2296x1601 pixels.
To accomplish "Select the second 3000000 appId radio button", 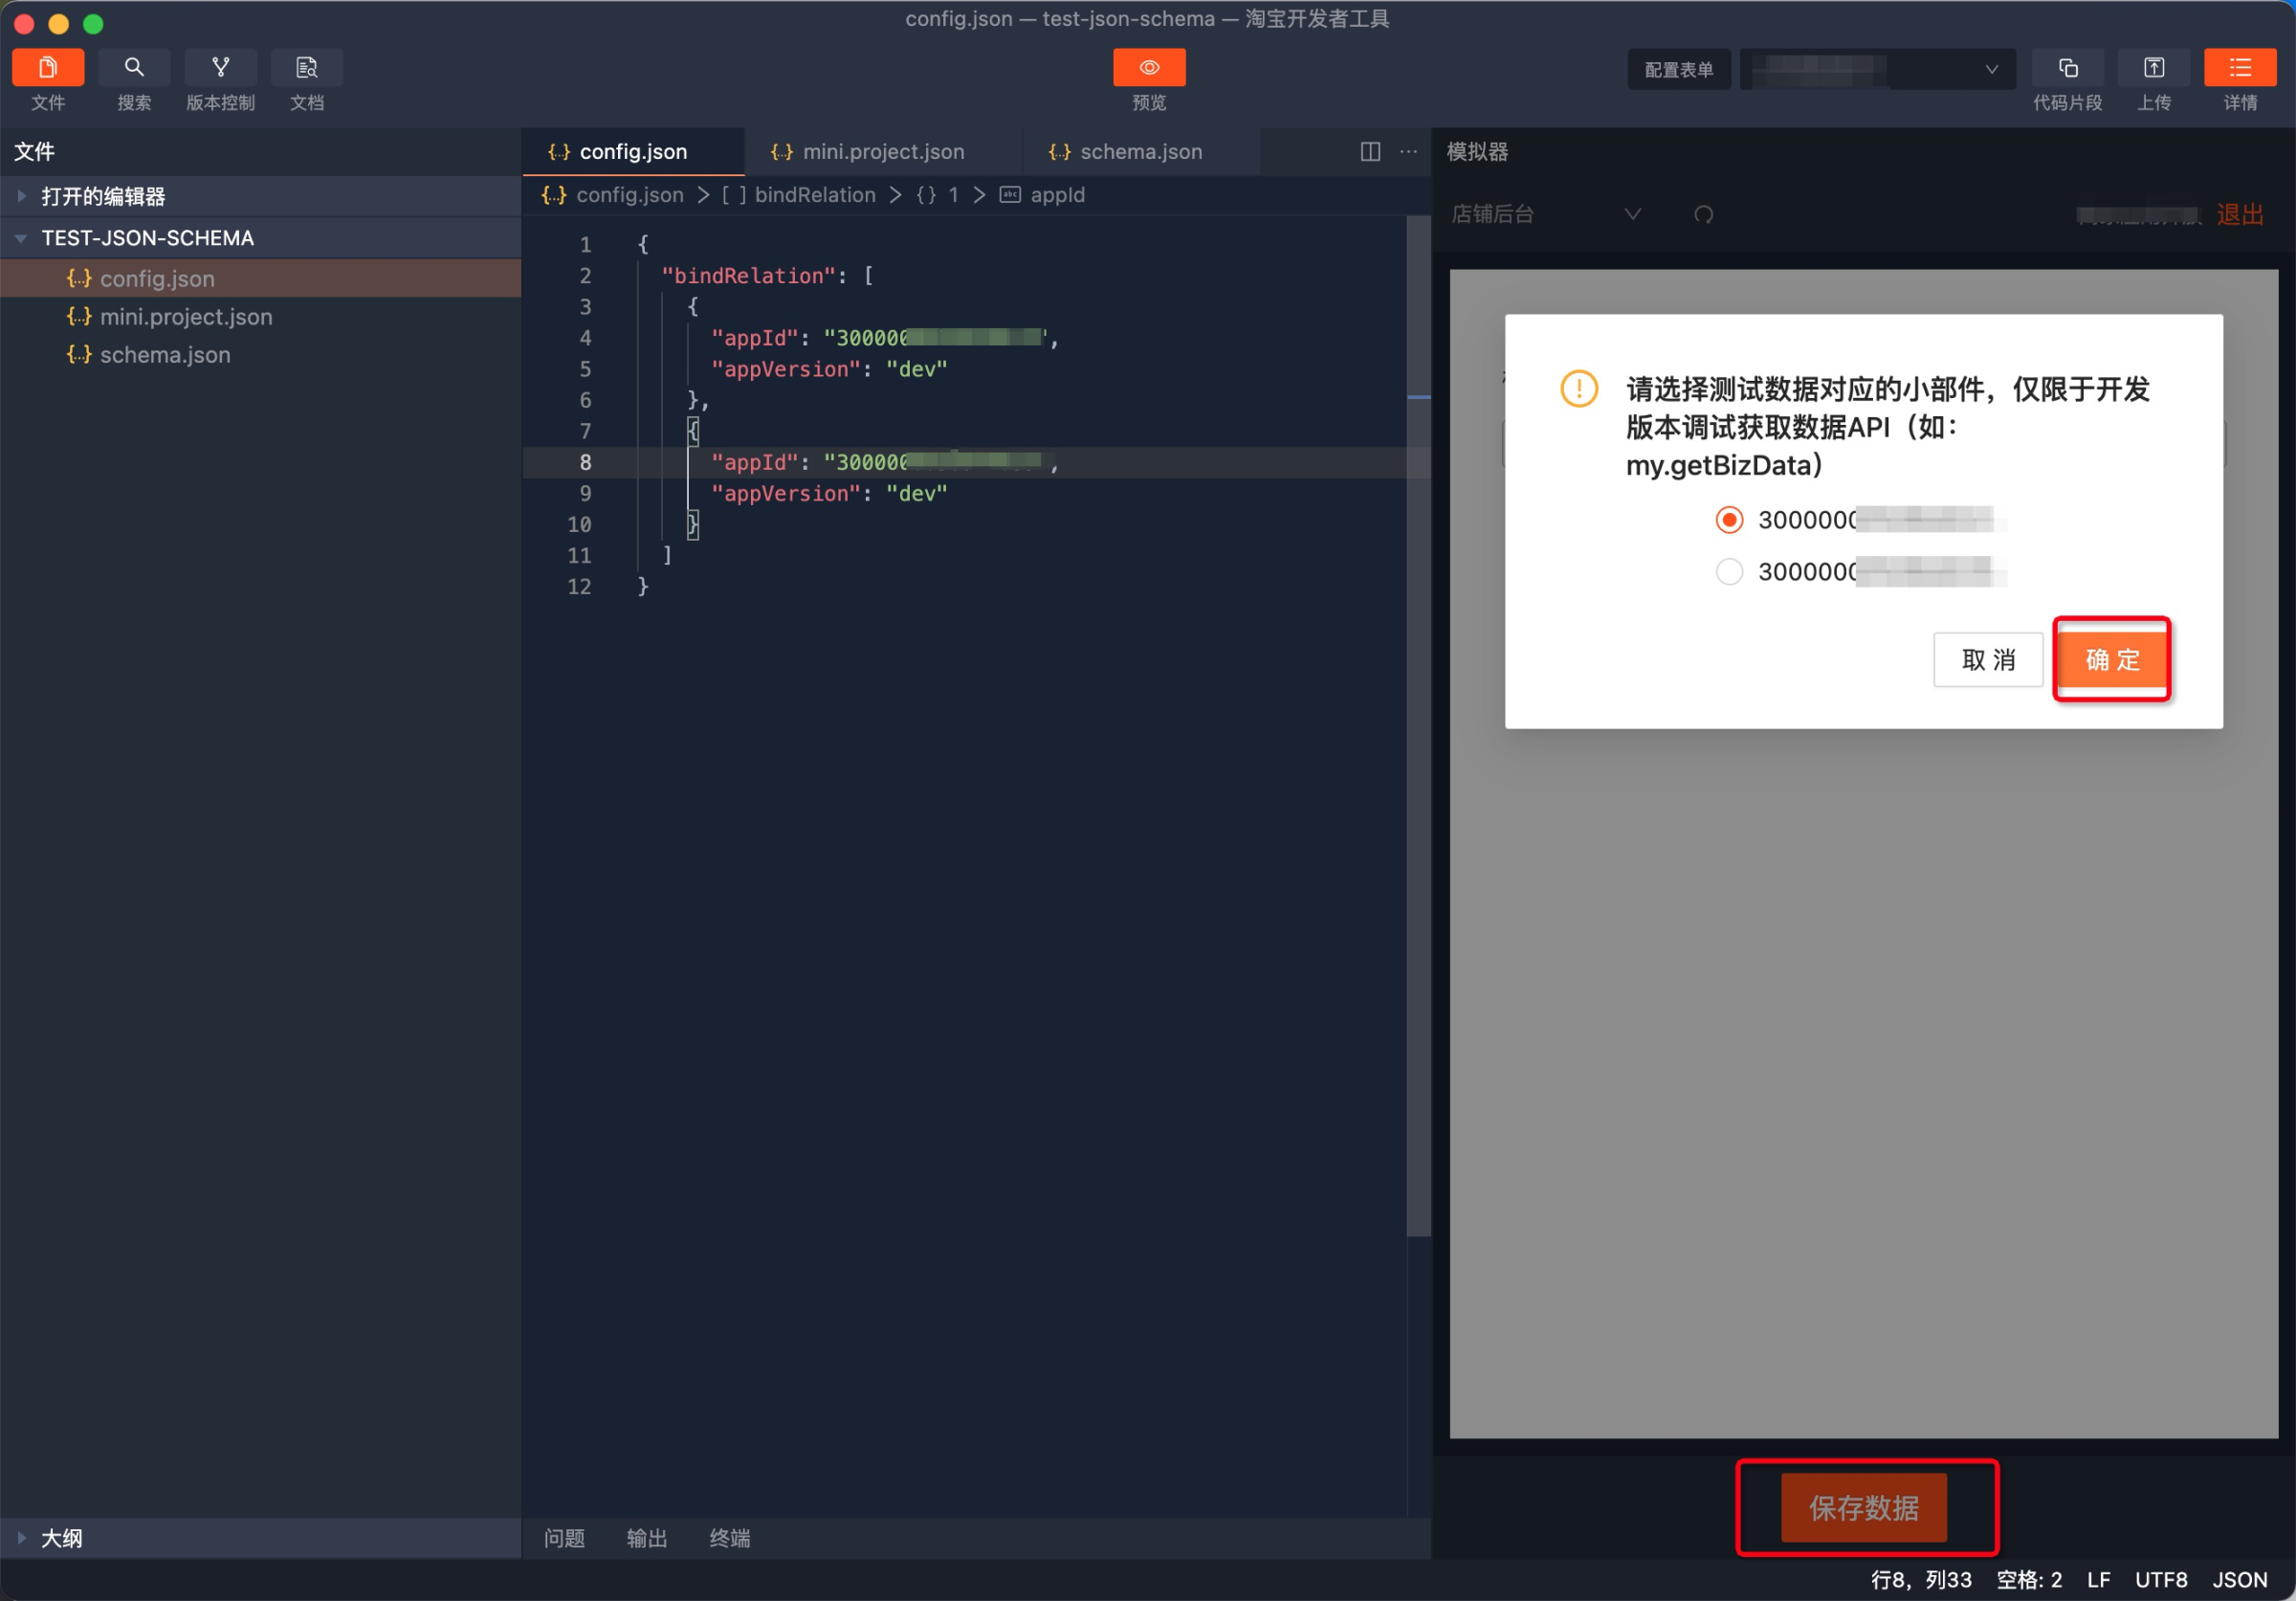I will (x=1729, y=571).
